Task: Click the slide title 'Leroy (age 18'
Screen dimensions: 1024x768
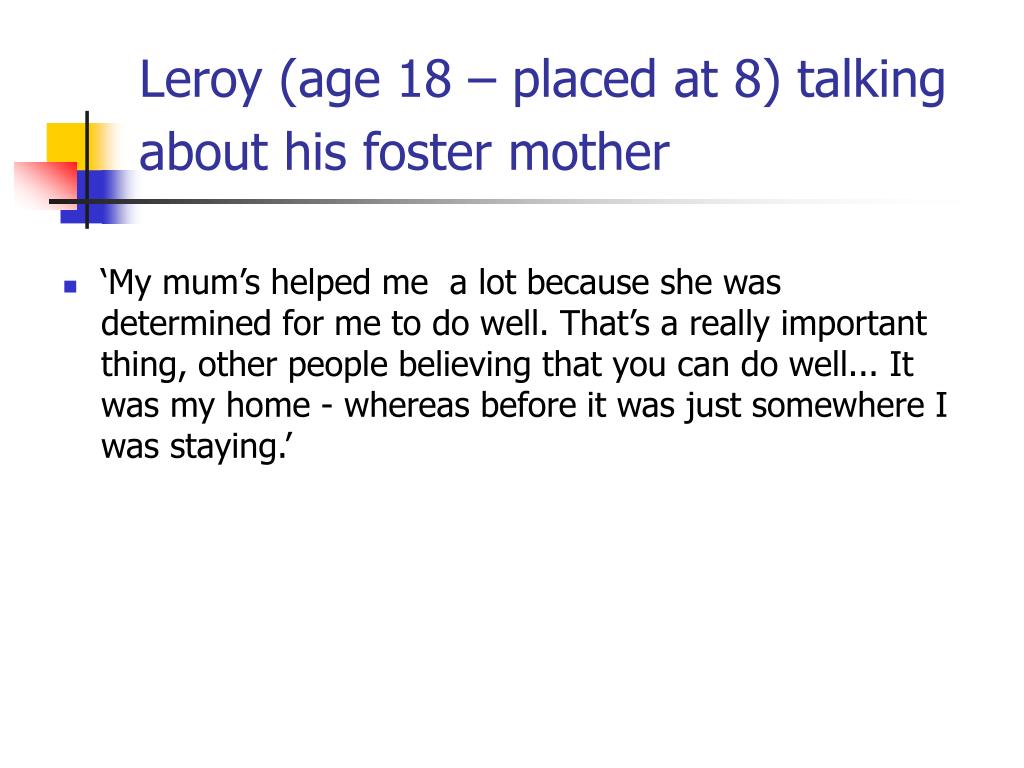Action: (295, 80)
